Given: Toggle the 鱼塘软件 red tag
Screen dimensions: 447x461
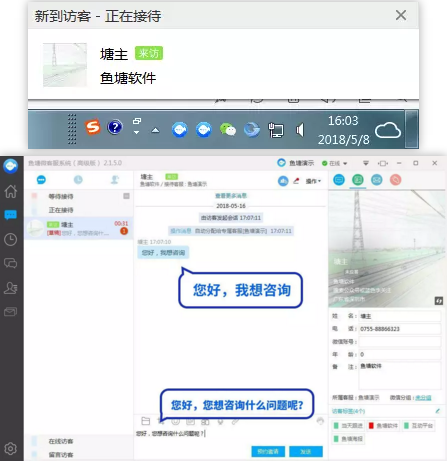Looking at the screenshot, I should 384,426.
